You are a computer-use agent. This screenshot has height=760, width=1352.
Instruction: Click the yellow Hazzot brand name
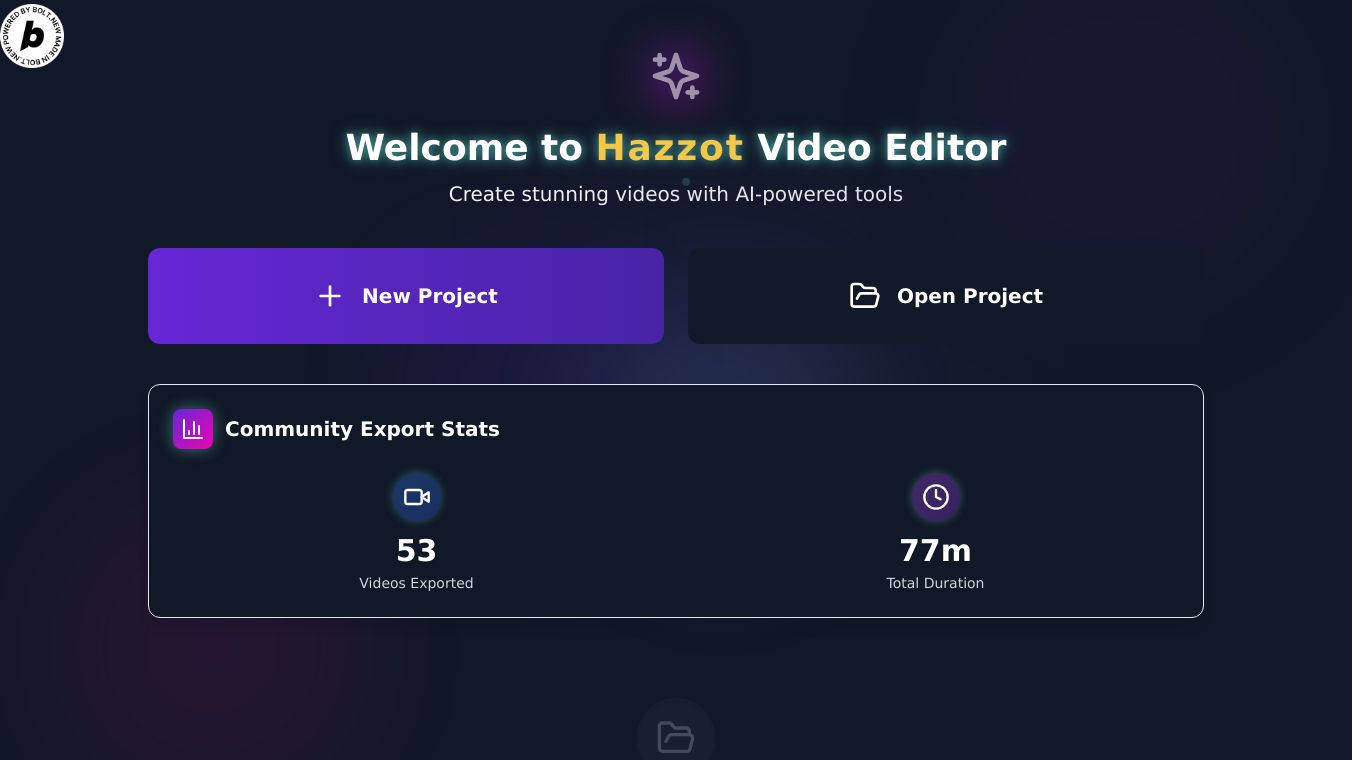[670, 148]
